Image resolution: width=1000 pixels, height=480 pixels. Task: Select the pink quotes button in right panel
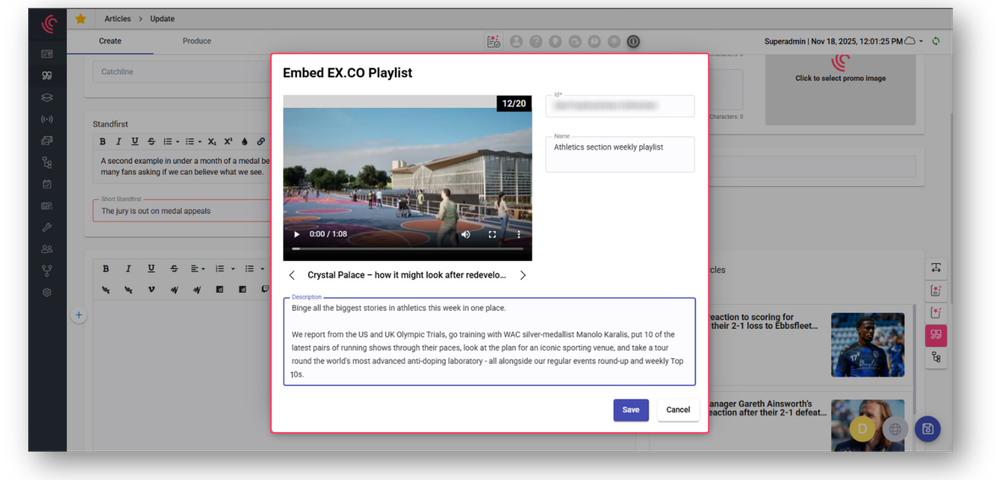(936, 335)
